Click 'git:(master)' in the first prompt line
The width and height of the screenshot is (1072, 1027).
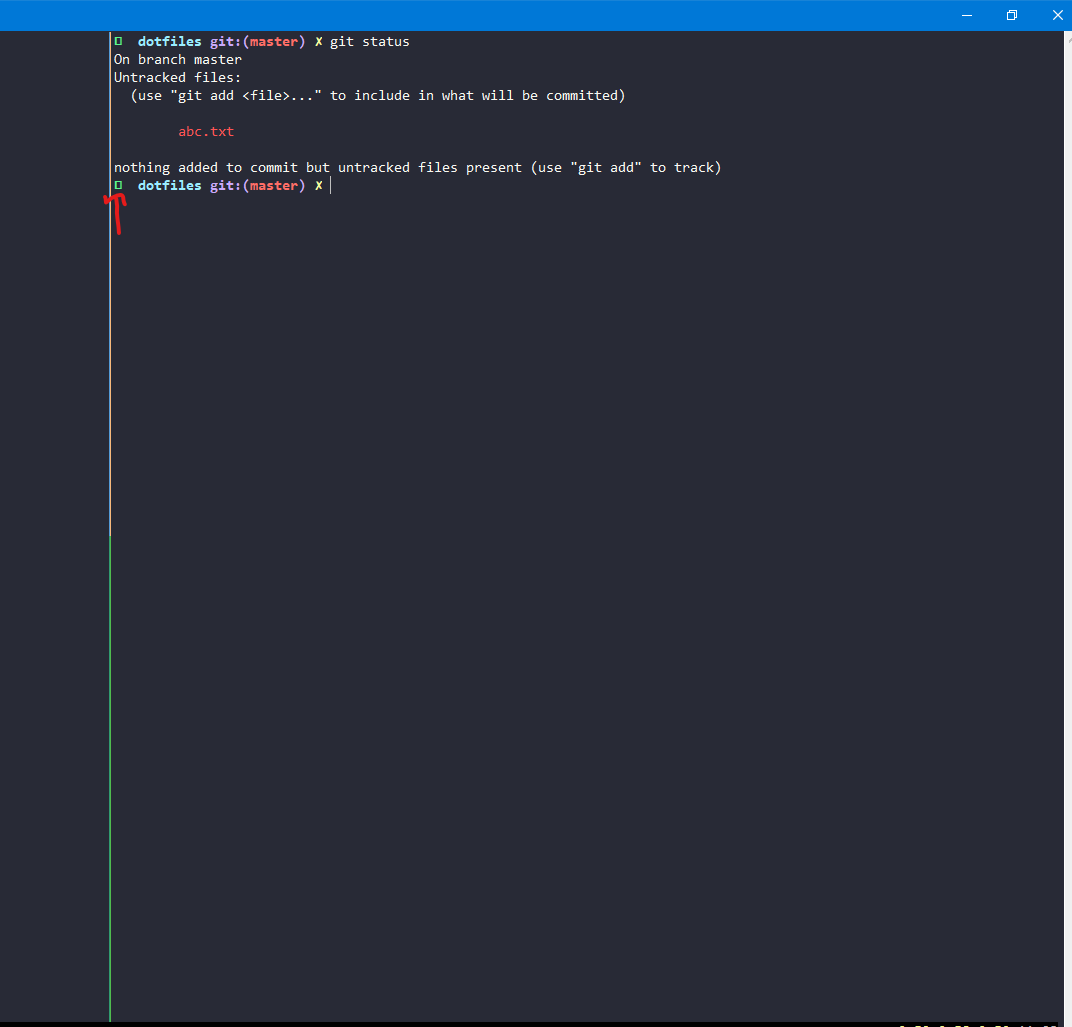257,42
